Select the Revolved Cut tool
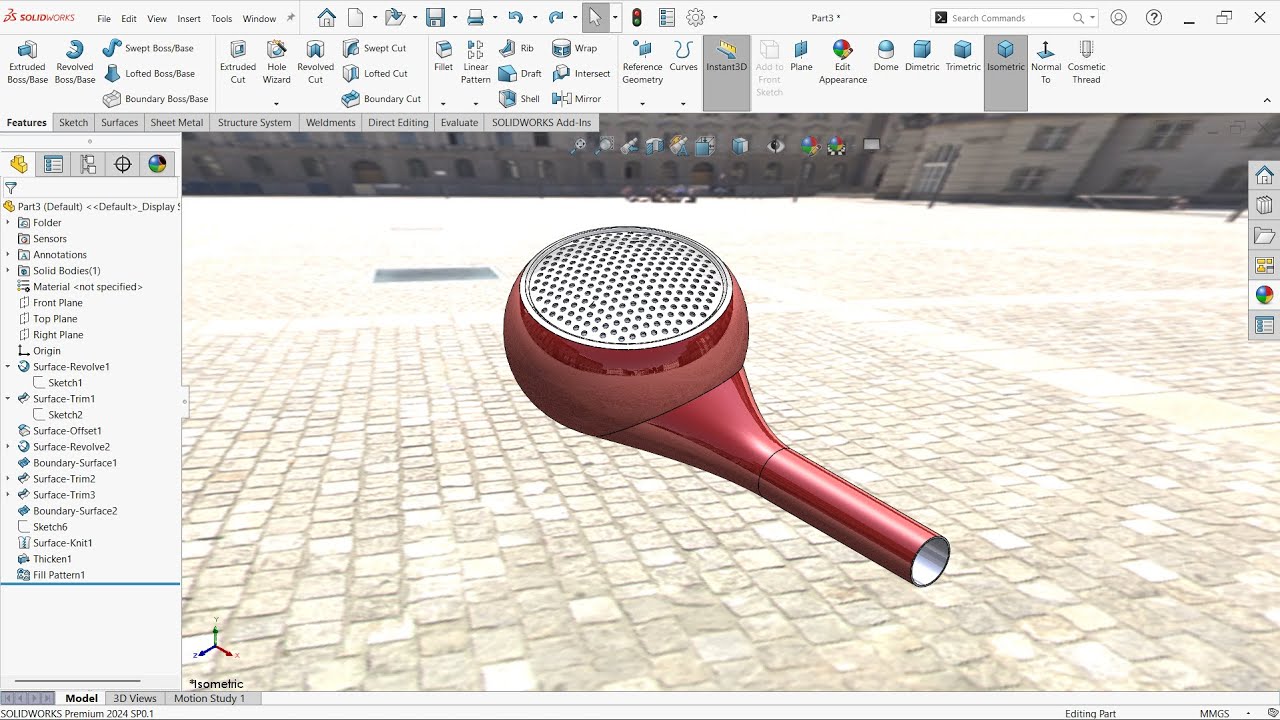The width and height of the screenshot is (1280, 720). coord(315,62)
